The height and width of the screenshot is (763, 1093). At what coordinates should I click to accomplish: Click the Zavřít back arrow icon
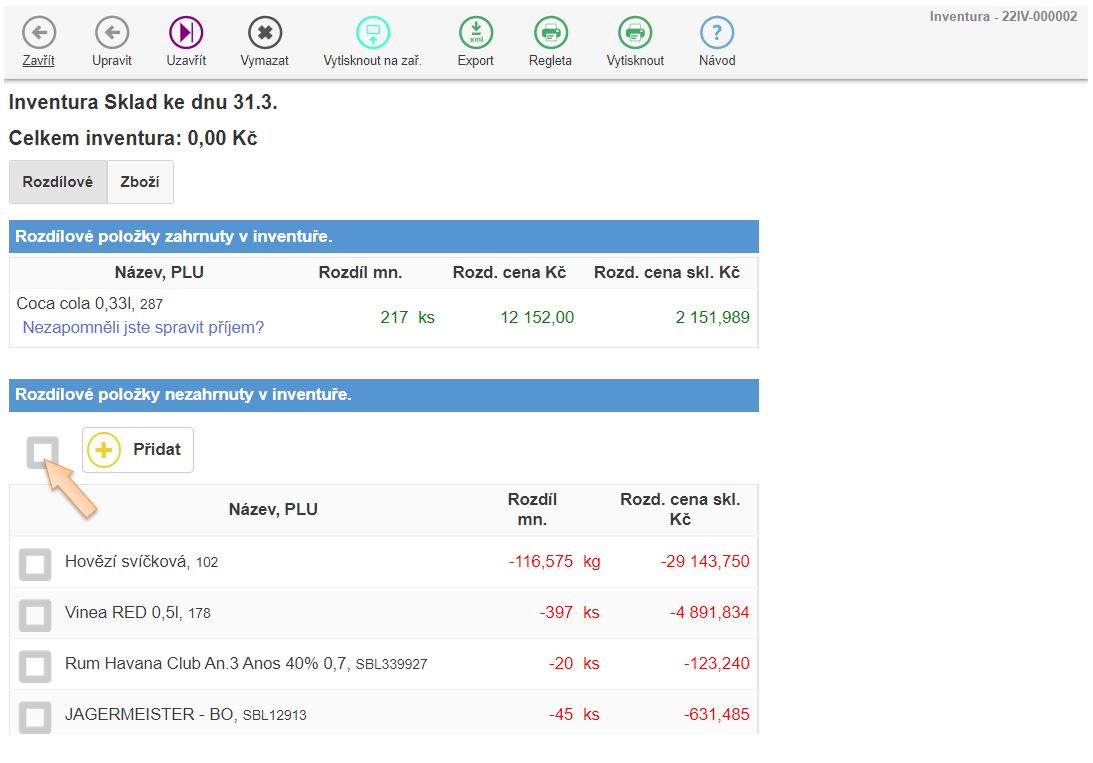pos(39,33)
